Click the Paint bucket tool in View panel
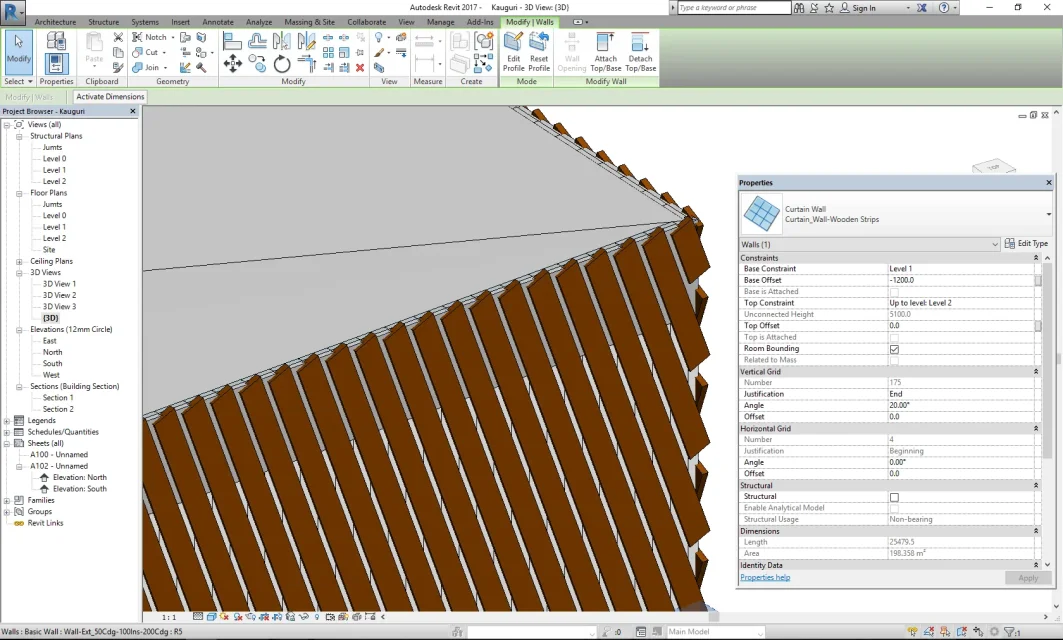Viewport: 1063px width, 640px height. pyautogui.click(x=379, y=52)
